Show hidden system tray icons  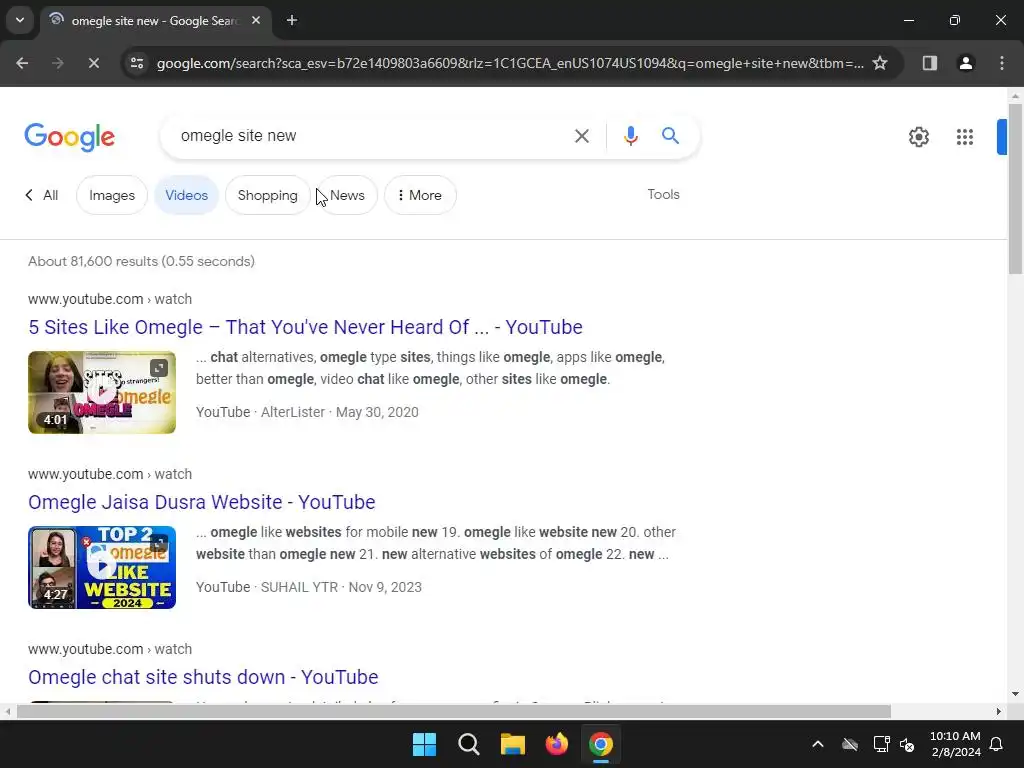pos(818,744)
